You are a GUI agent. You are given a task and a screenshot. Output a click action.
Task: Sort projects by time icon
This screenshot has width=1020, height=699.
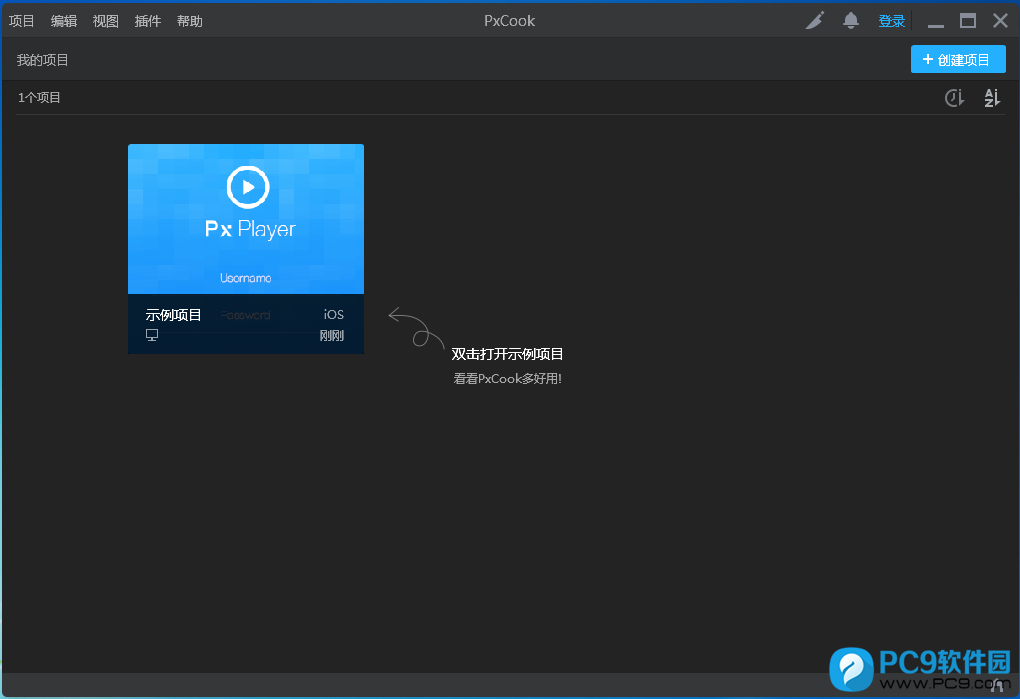click(954, 98)
